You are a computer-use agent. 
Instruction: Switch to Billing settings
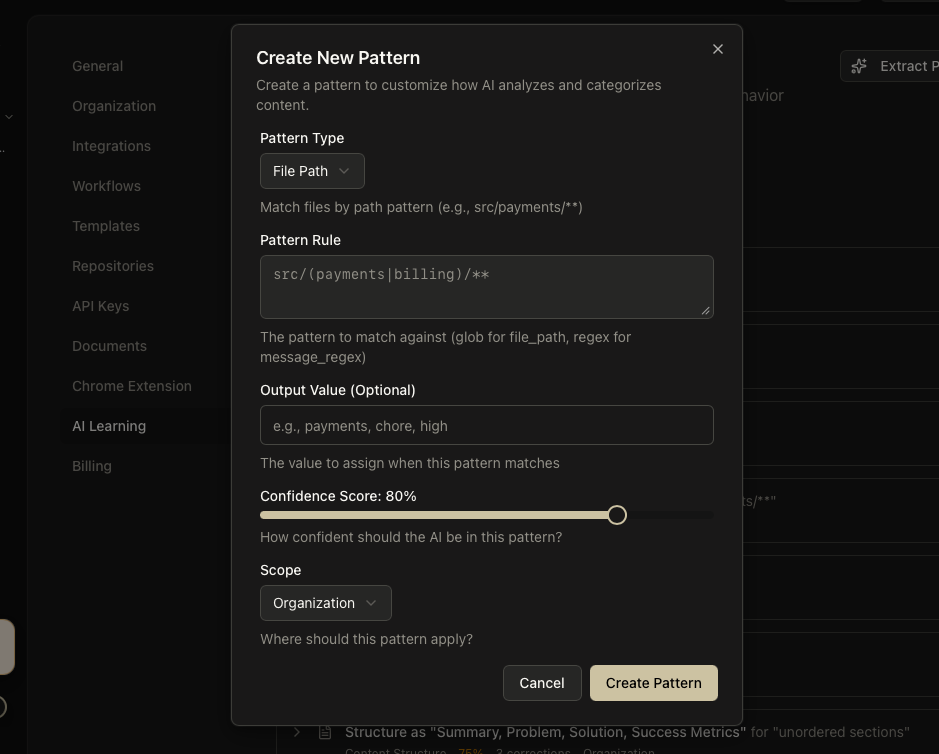92,466
